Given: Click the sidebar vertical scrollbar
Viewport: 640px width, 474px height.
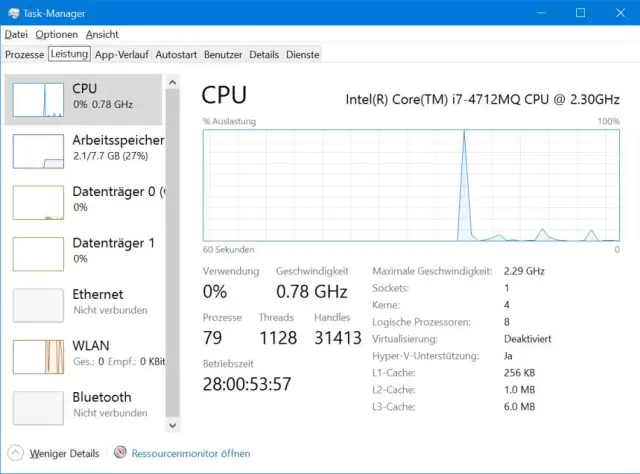Looking at the screenshot, I should point(173,250).
